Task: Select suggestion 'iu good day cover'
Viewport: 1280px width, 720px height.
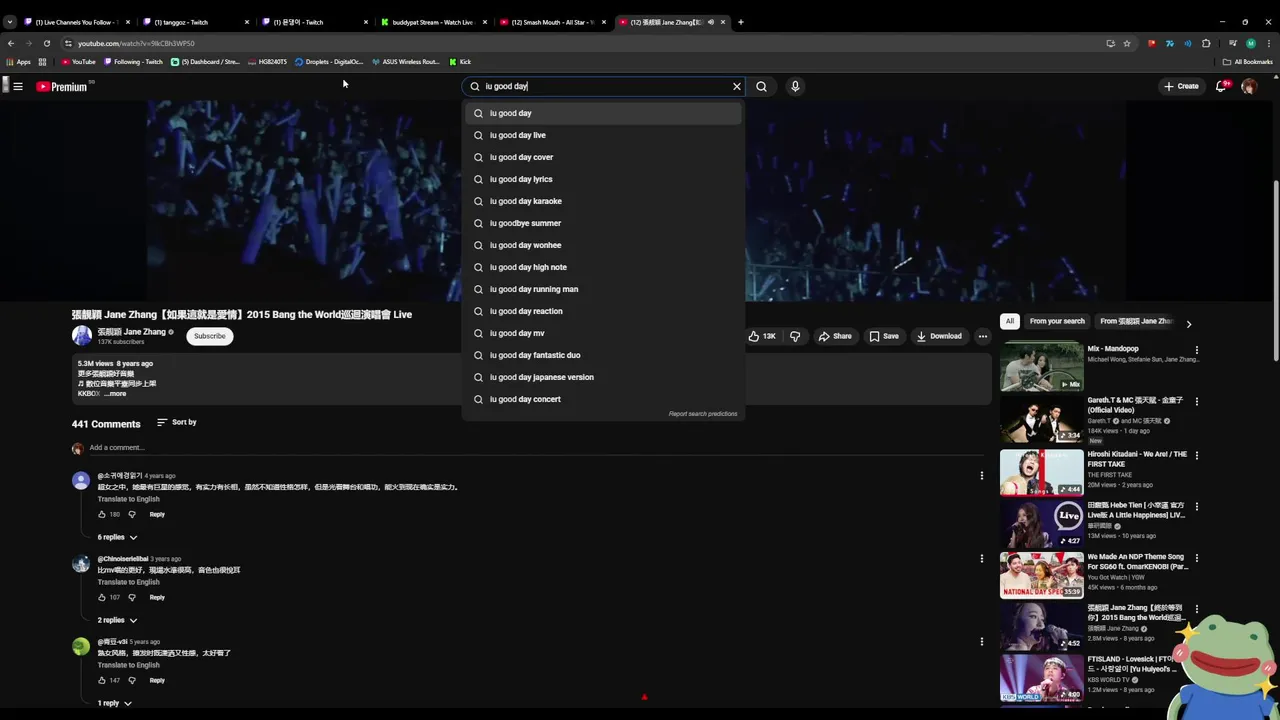Action: pos(603,157)
